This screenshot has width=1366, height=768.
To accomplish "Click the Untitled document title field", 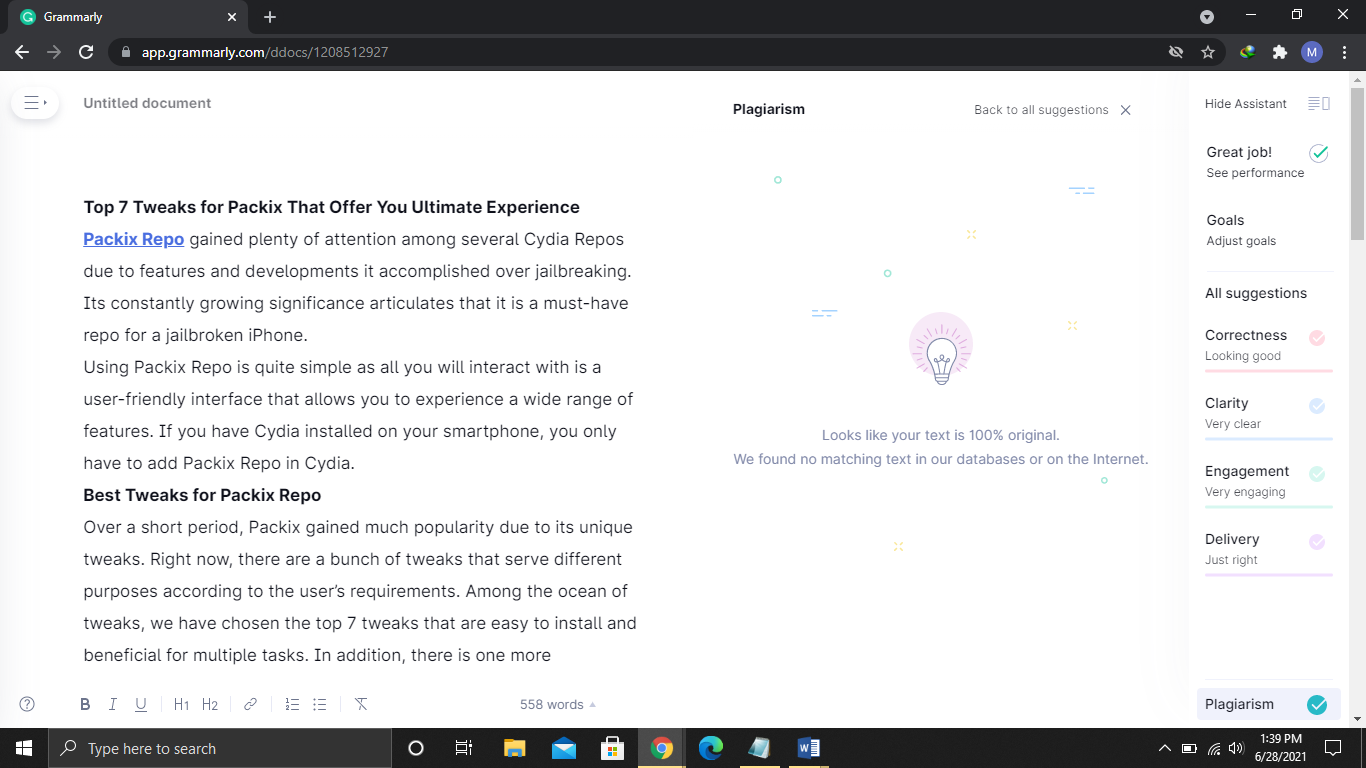I will (x=147, y=103).
